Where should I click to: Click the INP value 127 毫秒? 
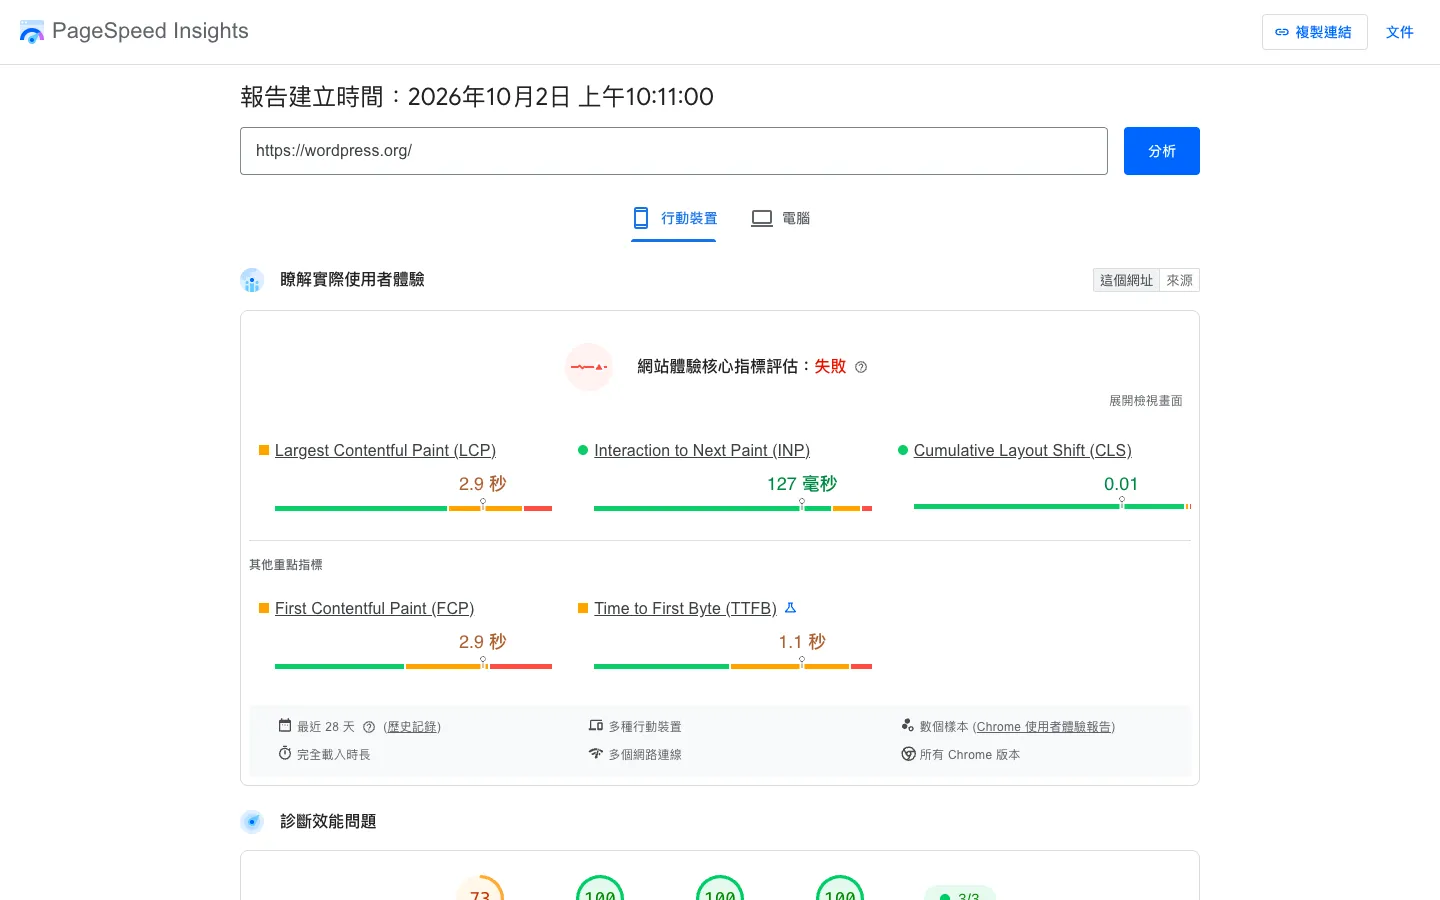[x=802, y=484]
